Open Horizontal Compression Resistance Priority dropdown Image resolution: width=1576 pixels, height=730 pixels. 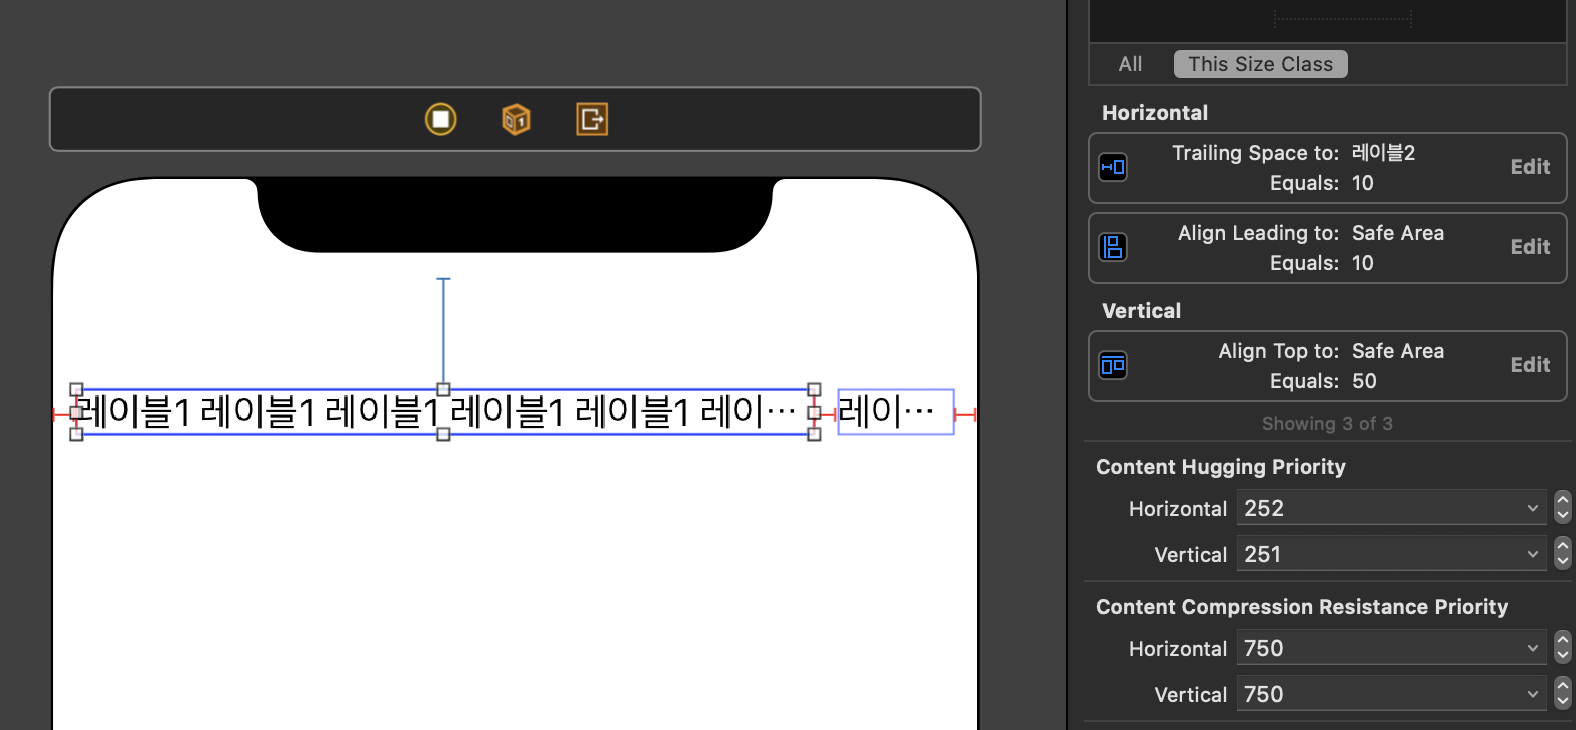[1532, 648]
